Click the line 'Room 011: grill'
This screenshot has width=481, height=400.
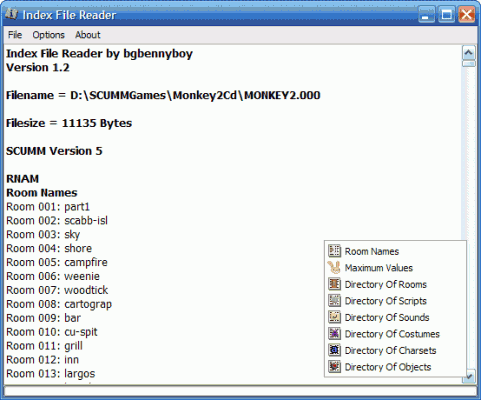(44, 346)
